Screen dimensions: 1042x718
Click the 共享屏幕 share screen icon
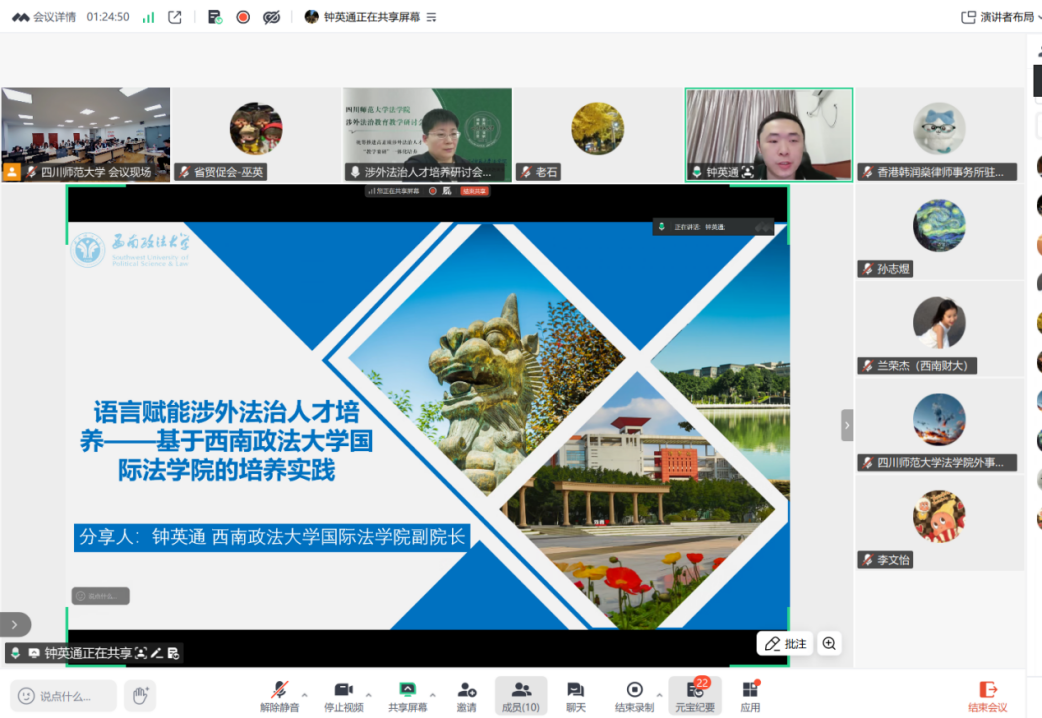coord(407,690)
